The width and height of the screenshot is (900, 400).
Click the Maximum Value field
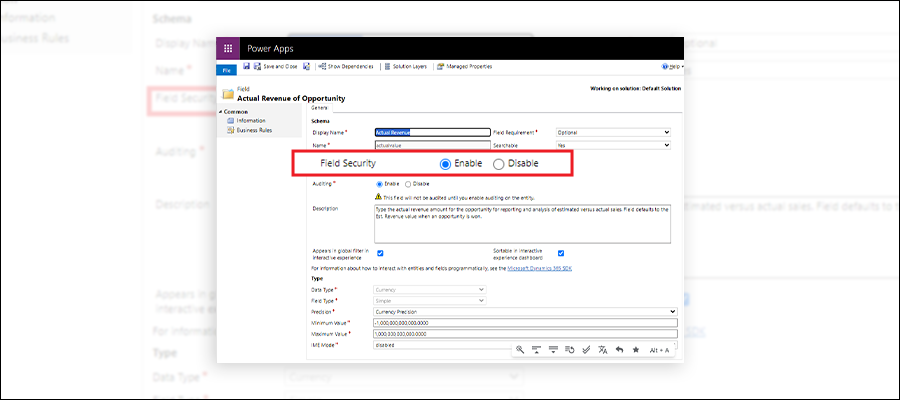click(525, 333)
